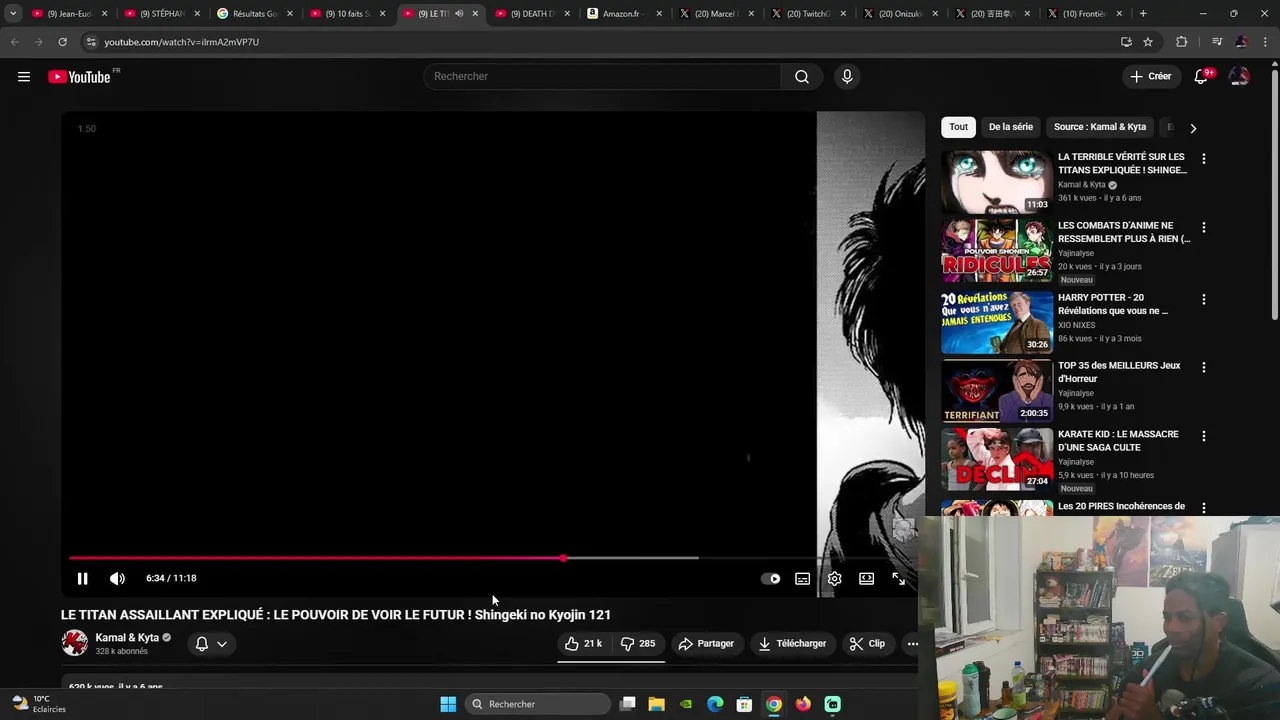This screenshot has width=1280, height=720.
Task: Select the Tout filter chip
Action: click(x=958, y=127)
